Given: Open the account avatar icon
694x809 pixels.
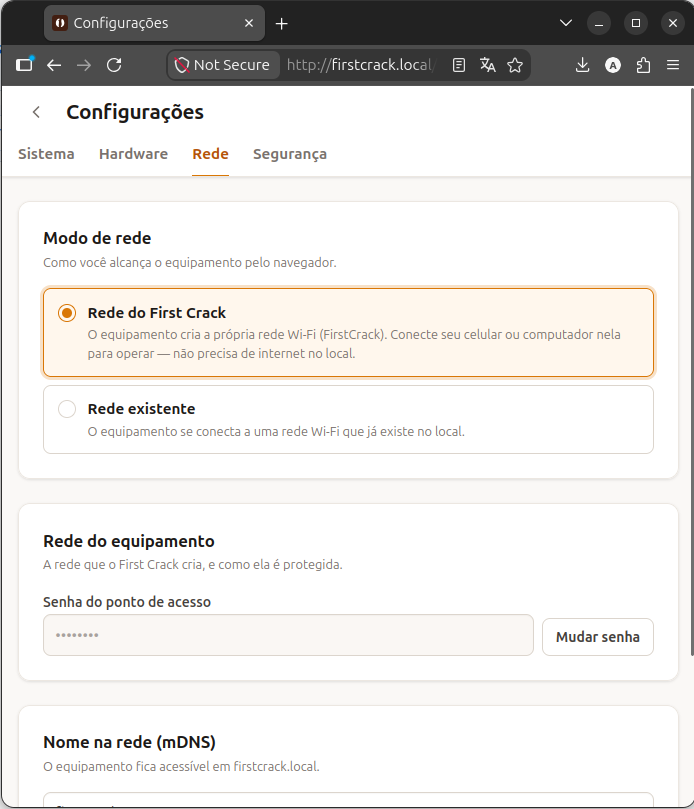Looking at the screenshot, I should click(x=612, y=65).
